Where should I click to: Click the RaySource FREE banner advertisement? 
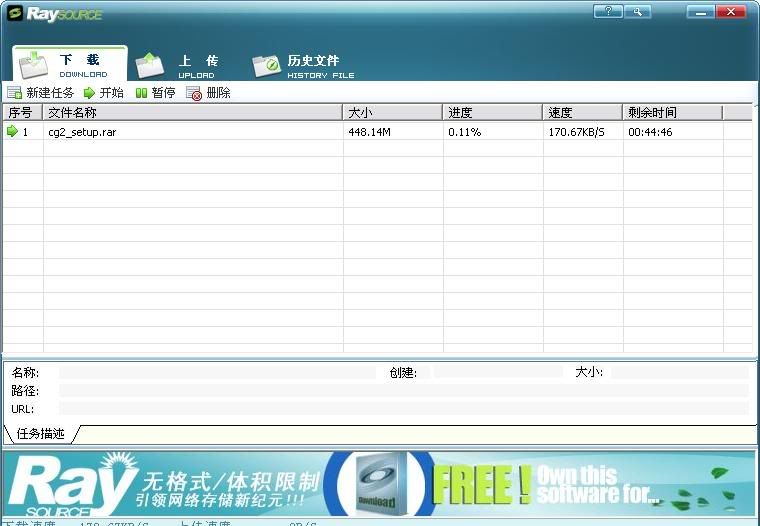pyautogui.click(x=380, y=482)
